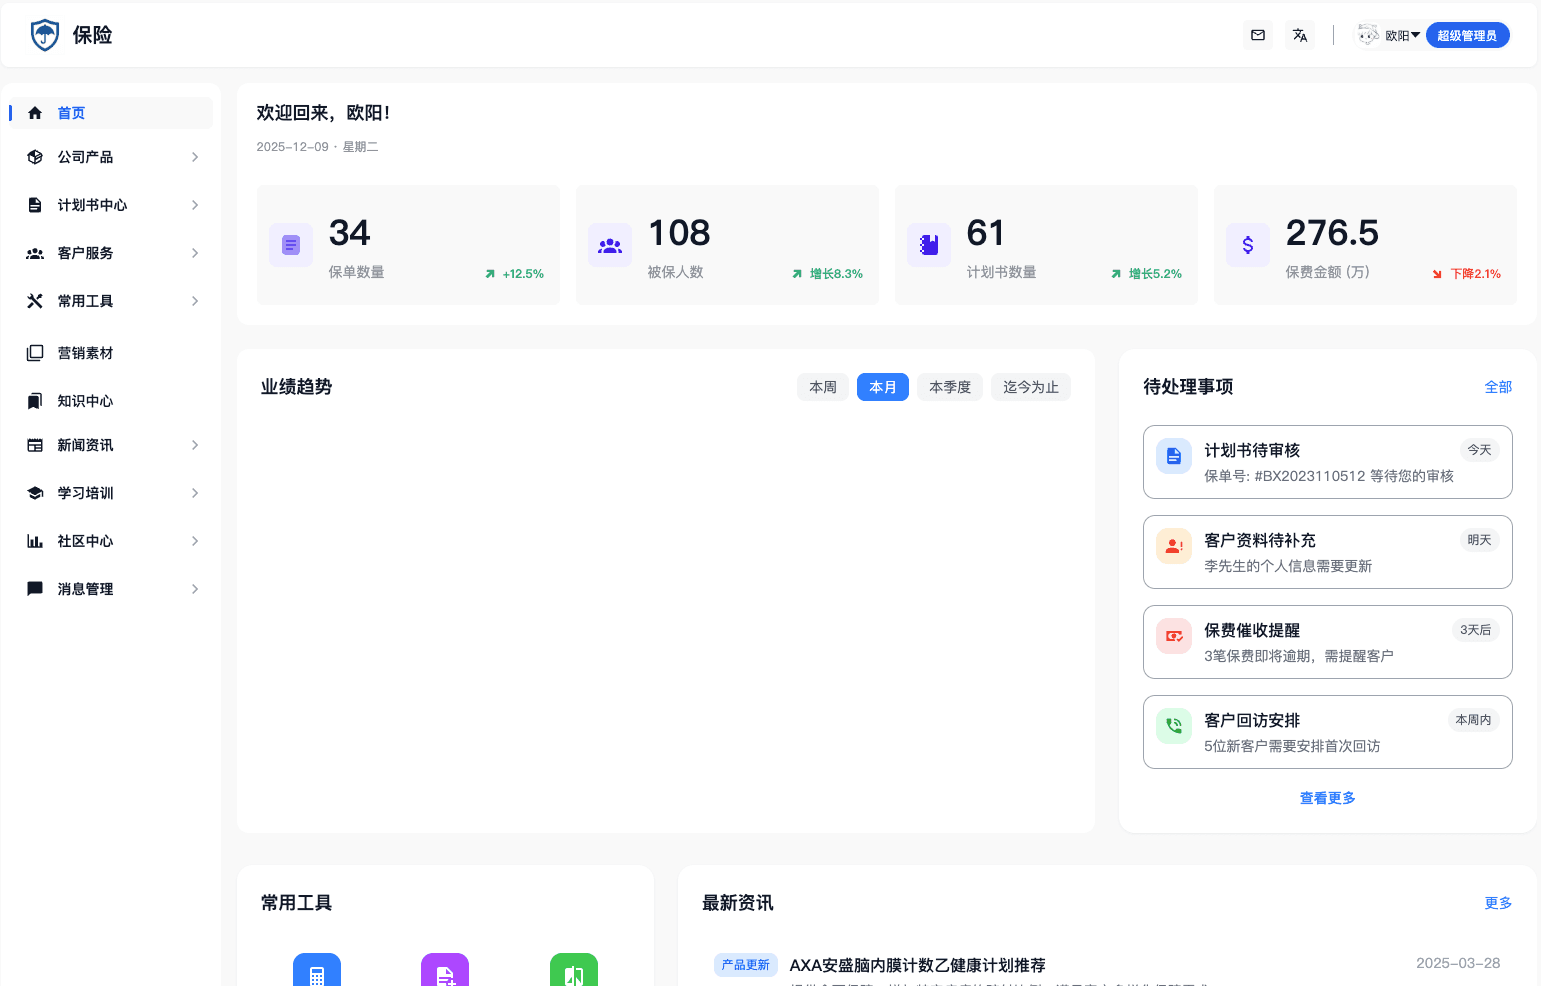Select the blue calculator tool under 常用工具
1541x986 pixels.
(x=317, y=970)
